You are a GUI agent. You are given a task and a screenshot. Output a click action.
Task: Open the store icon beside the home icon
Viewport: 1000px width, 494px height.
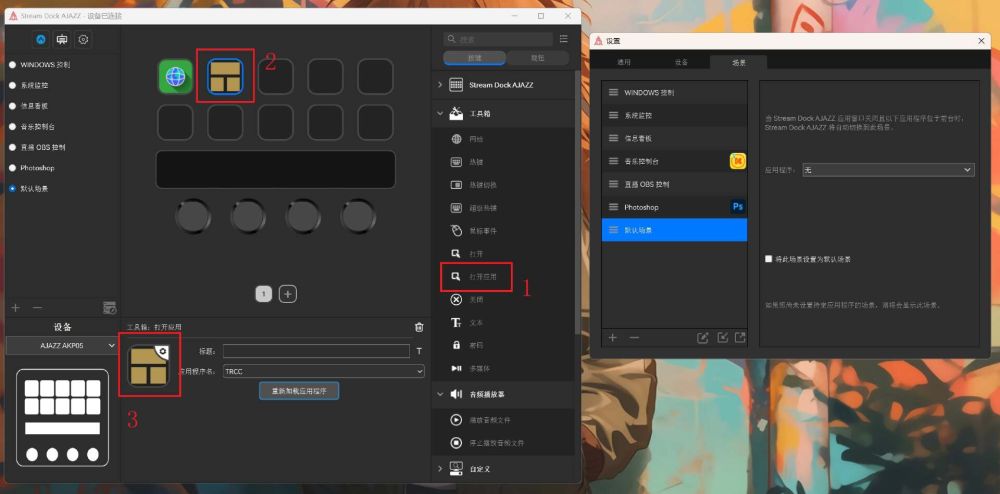[62, 40]
